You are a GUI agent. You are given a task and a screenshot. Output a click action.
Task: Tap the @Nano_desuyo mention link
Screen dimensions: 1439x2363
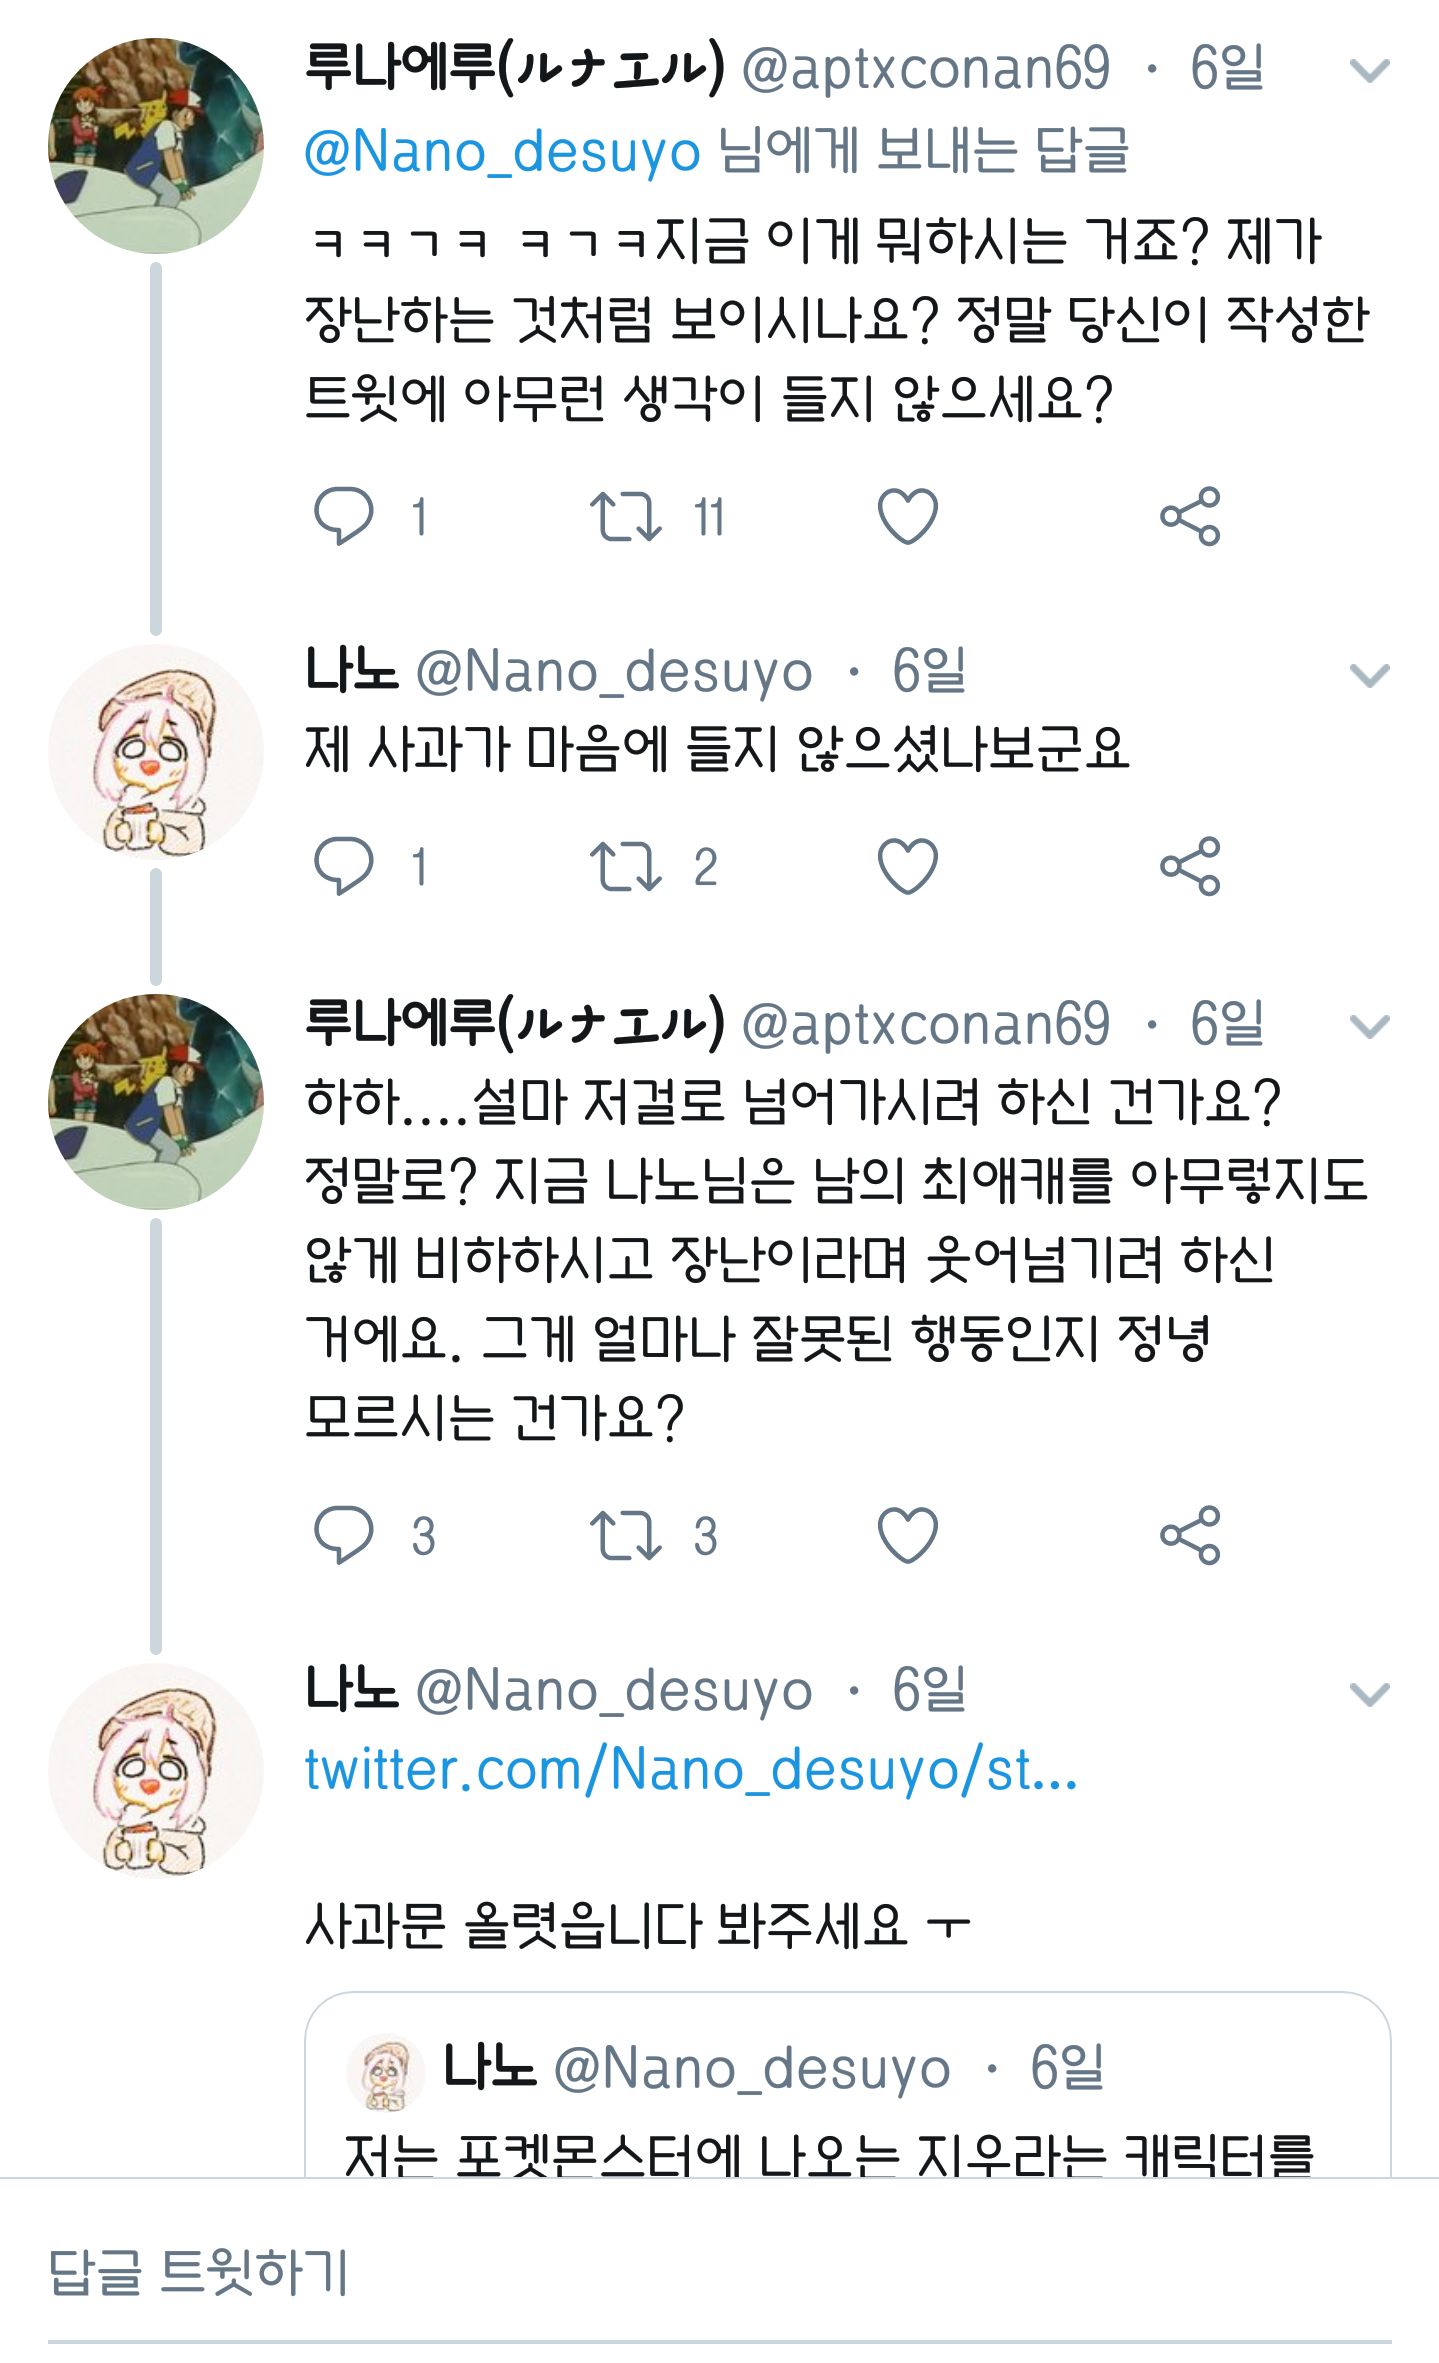click(x=502, y=152)
